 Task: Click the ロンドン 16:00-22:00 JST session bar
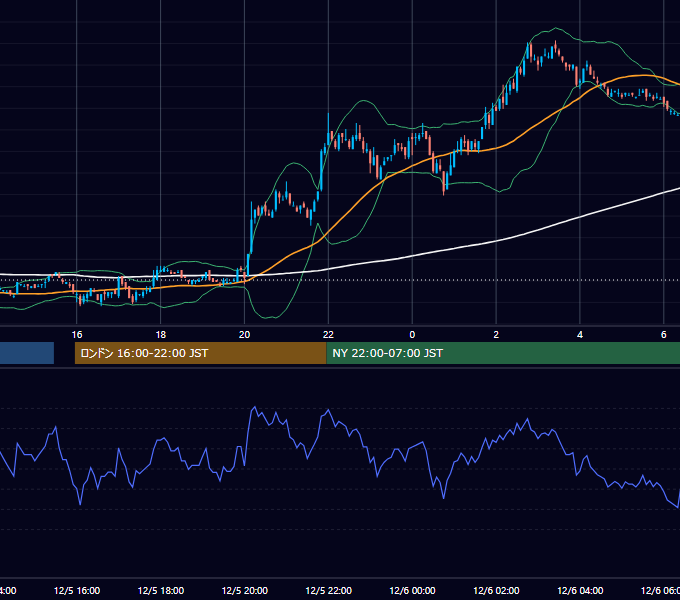click(x=200, y=353)
